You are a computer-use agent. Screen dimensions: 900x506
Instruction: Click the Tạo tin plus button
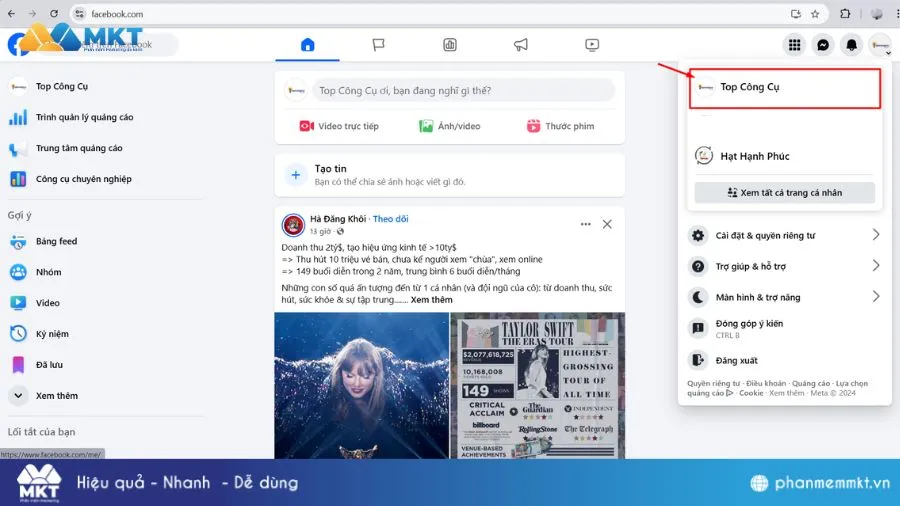[296, 175]
